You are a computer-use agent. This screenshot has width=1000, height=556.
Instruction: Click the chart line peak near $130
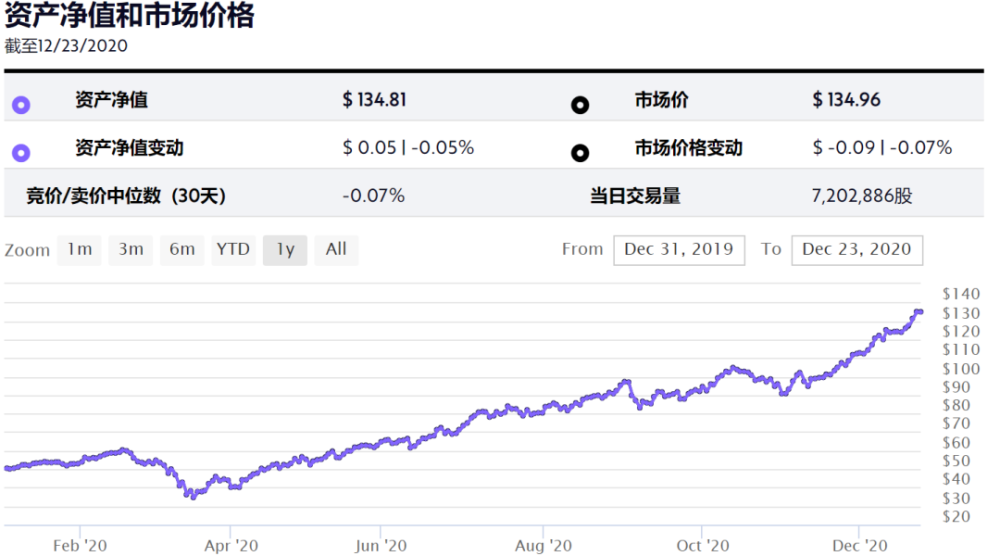(x=918, y=311)
